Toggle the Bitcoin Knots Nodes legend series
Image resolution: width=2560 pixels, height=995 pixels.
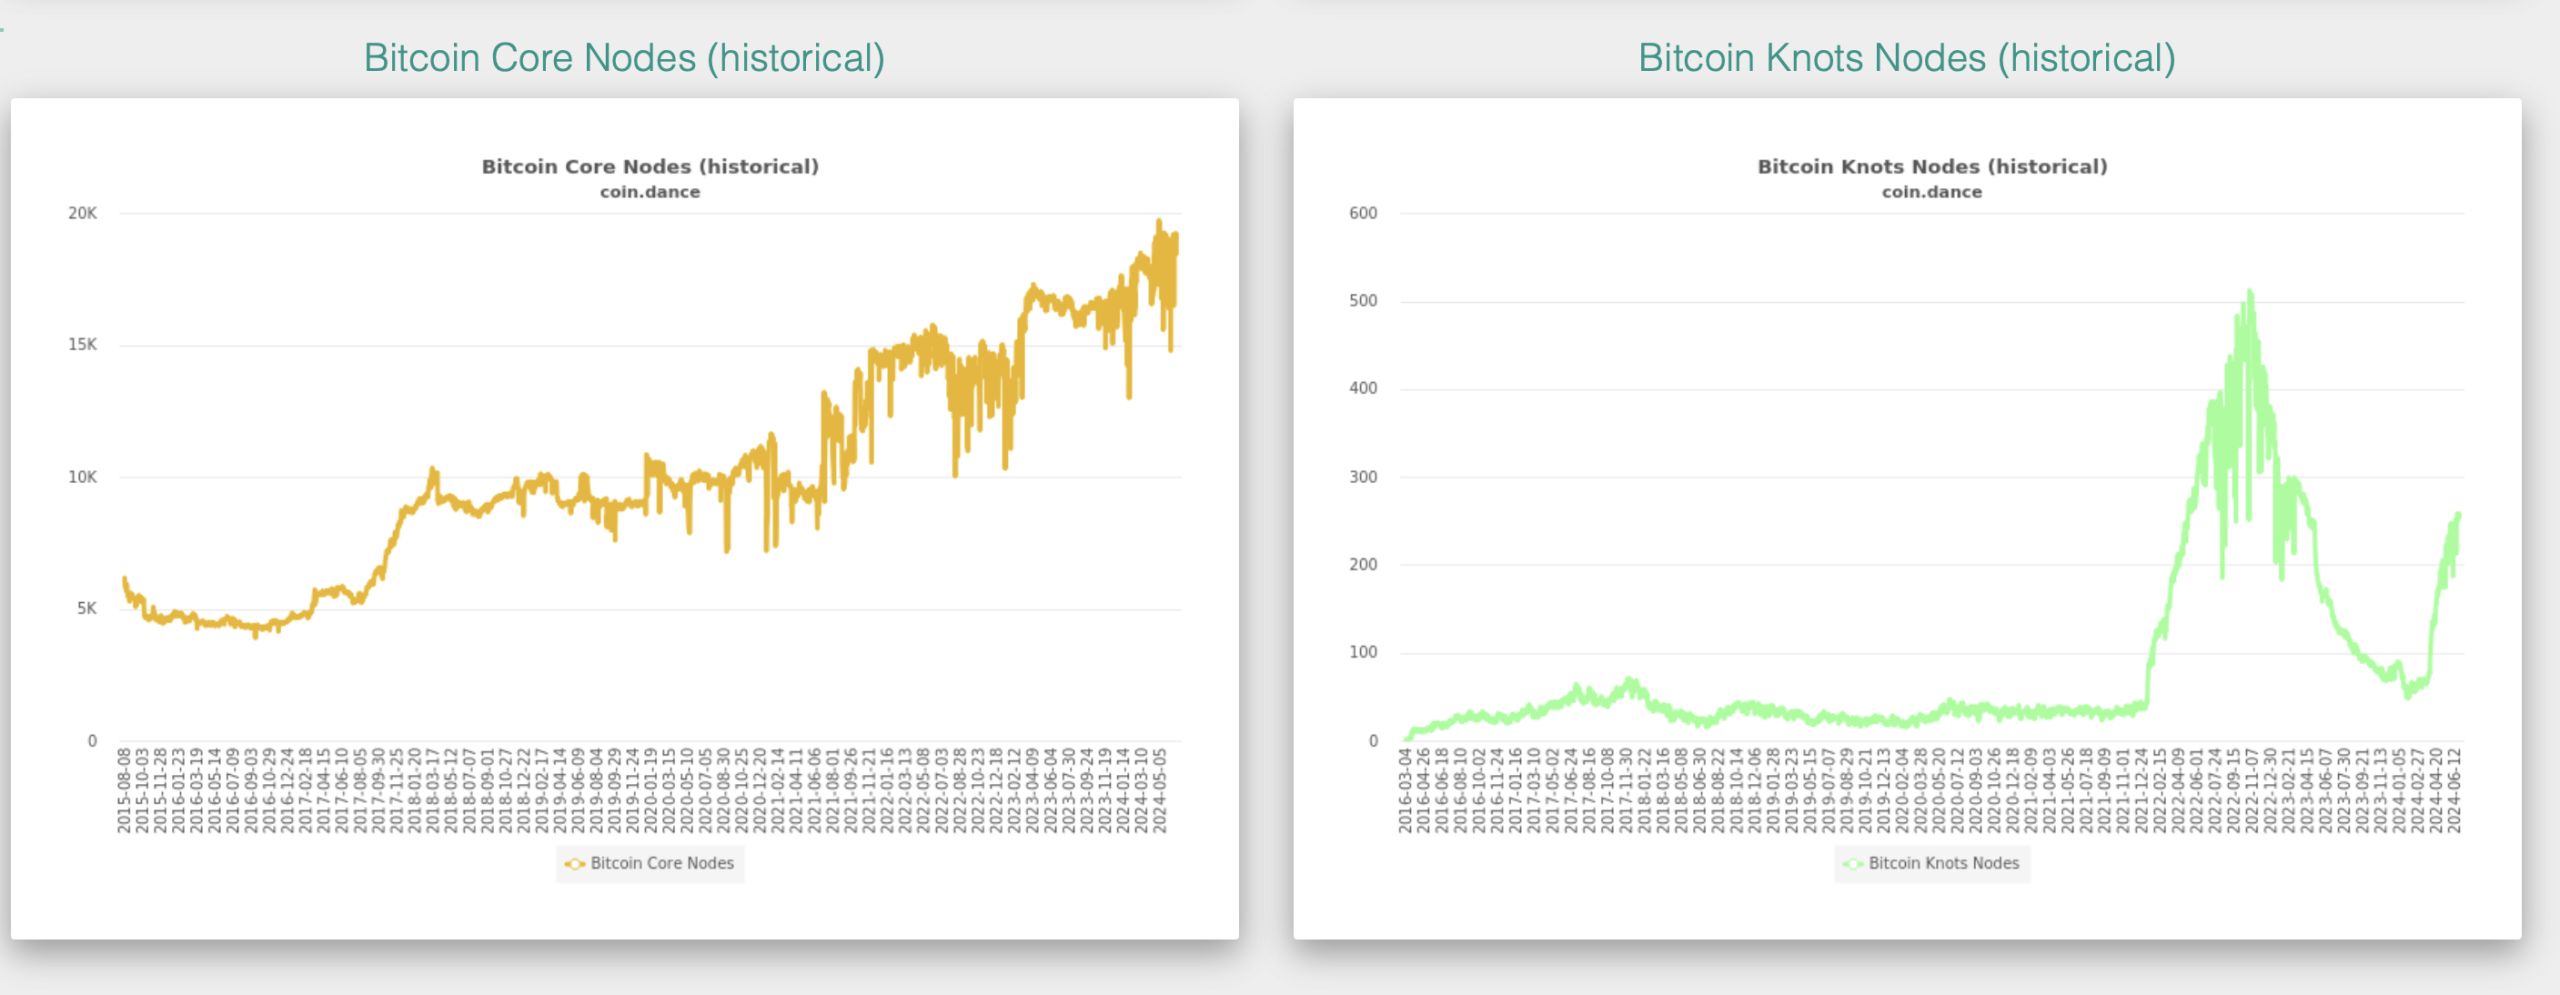click(x=1943, y=864)
